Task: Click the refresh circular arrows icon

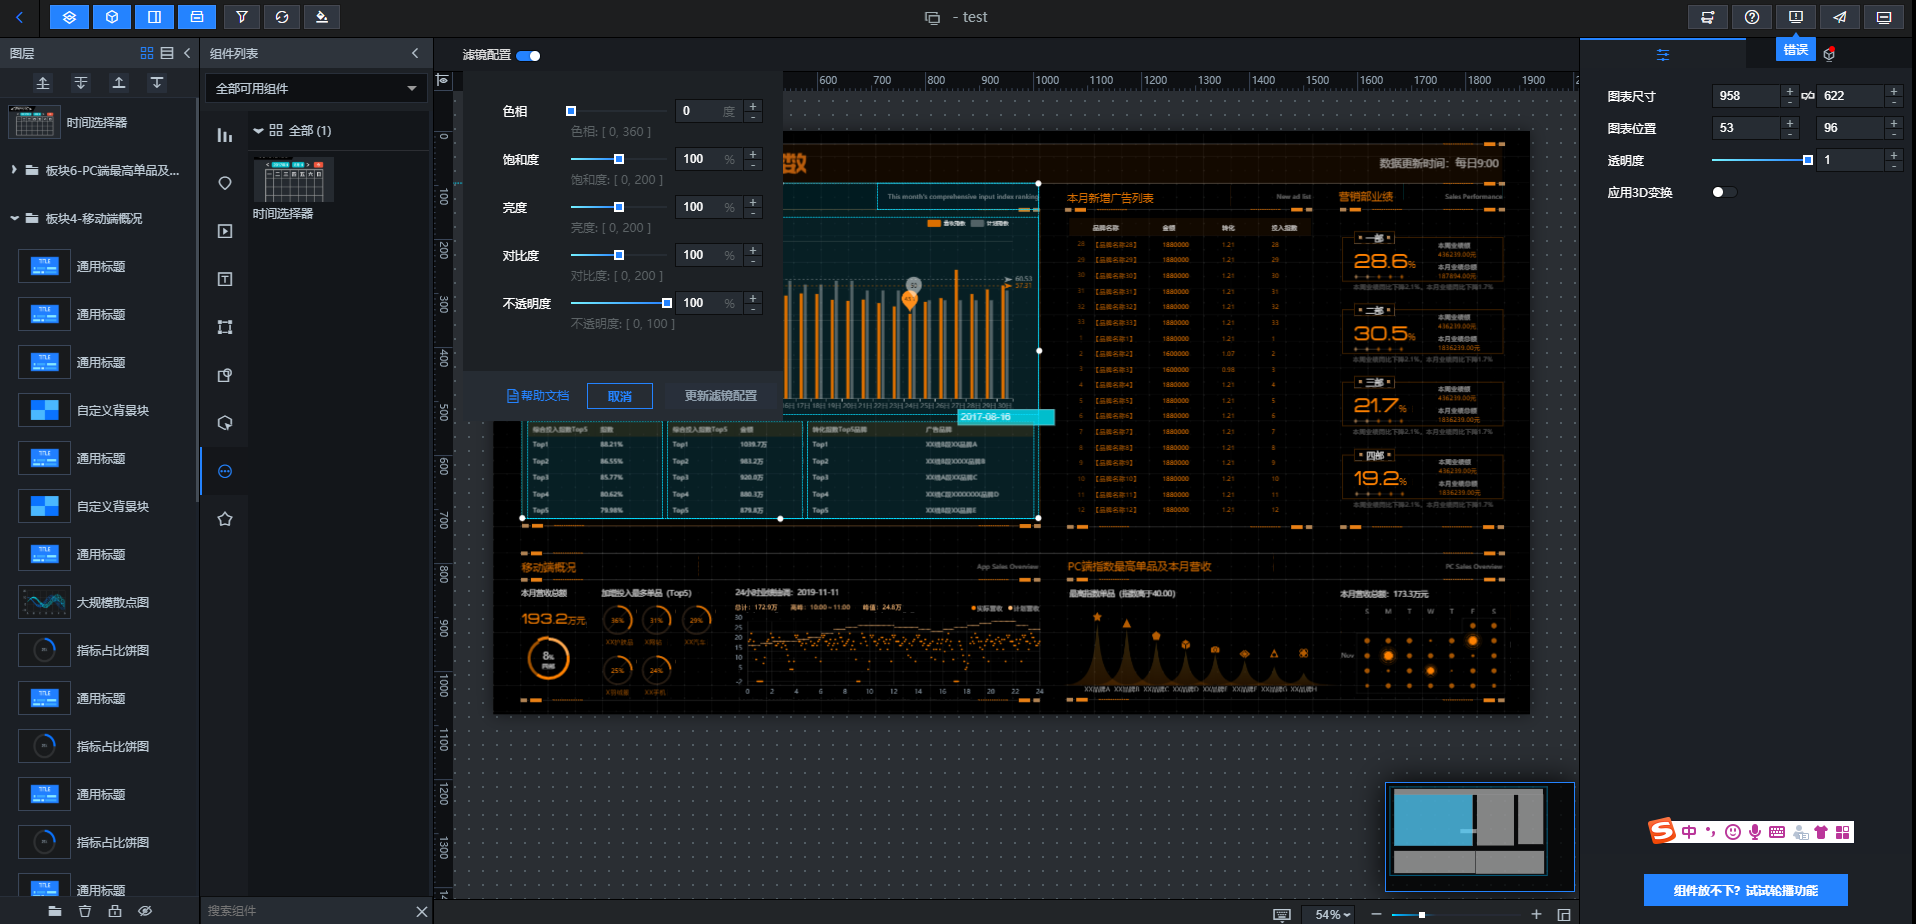Action: (x=282, y=17)
